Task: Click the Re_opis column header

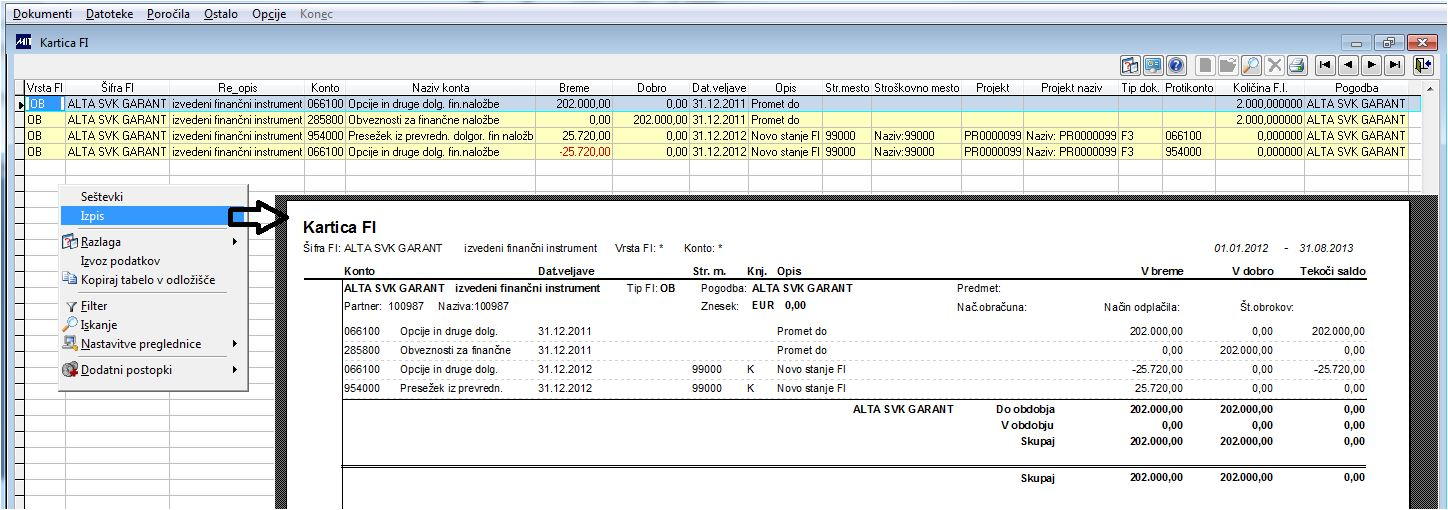Action: (237, 88)
